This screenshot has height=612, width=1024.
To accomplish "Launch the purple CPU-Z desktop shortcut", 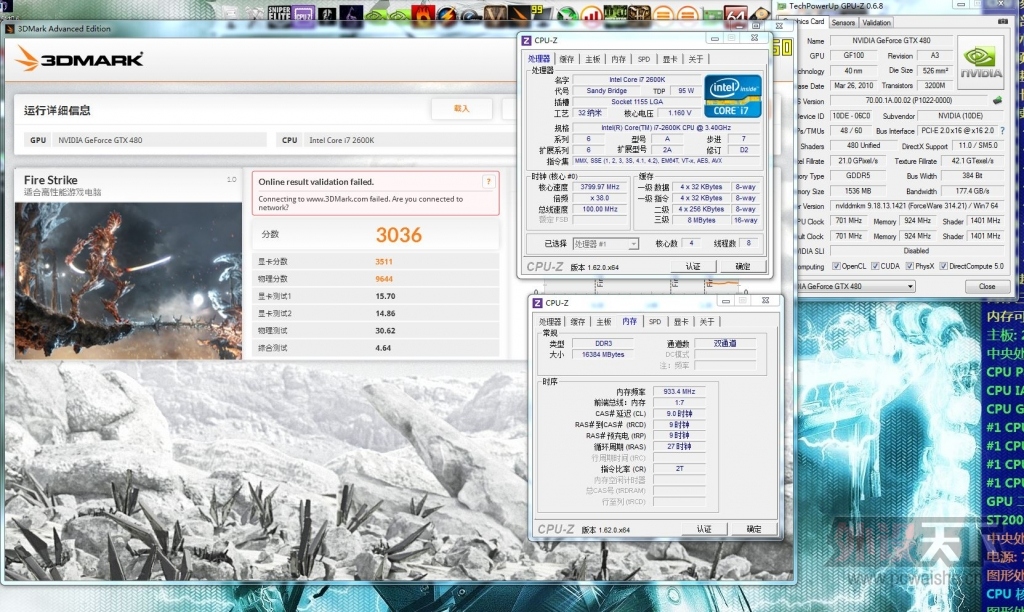I will [x=303, y=14].
